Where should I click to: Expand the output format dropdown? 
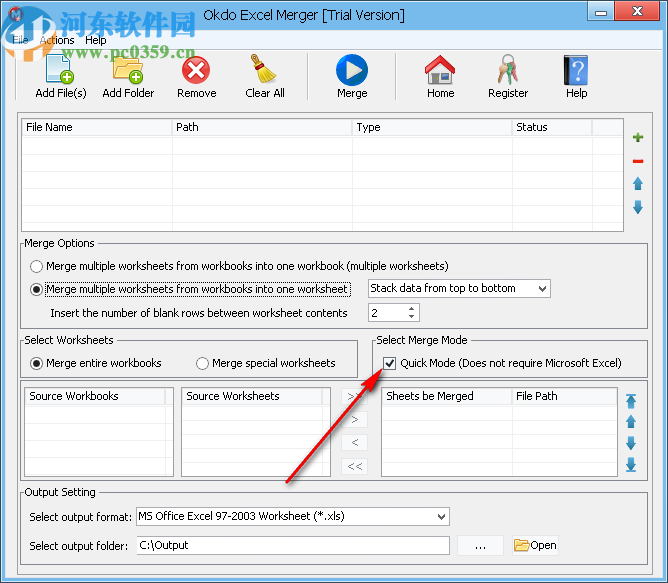coord(293,517)
